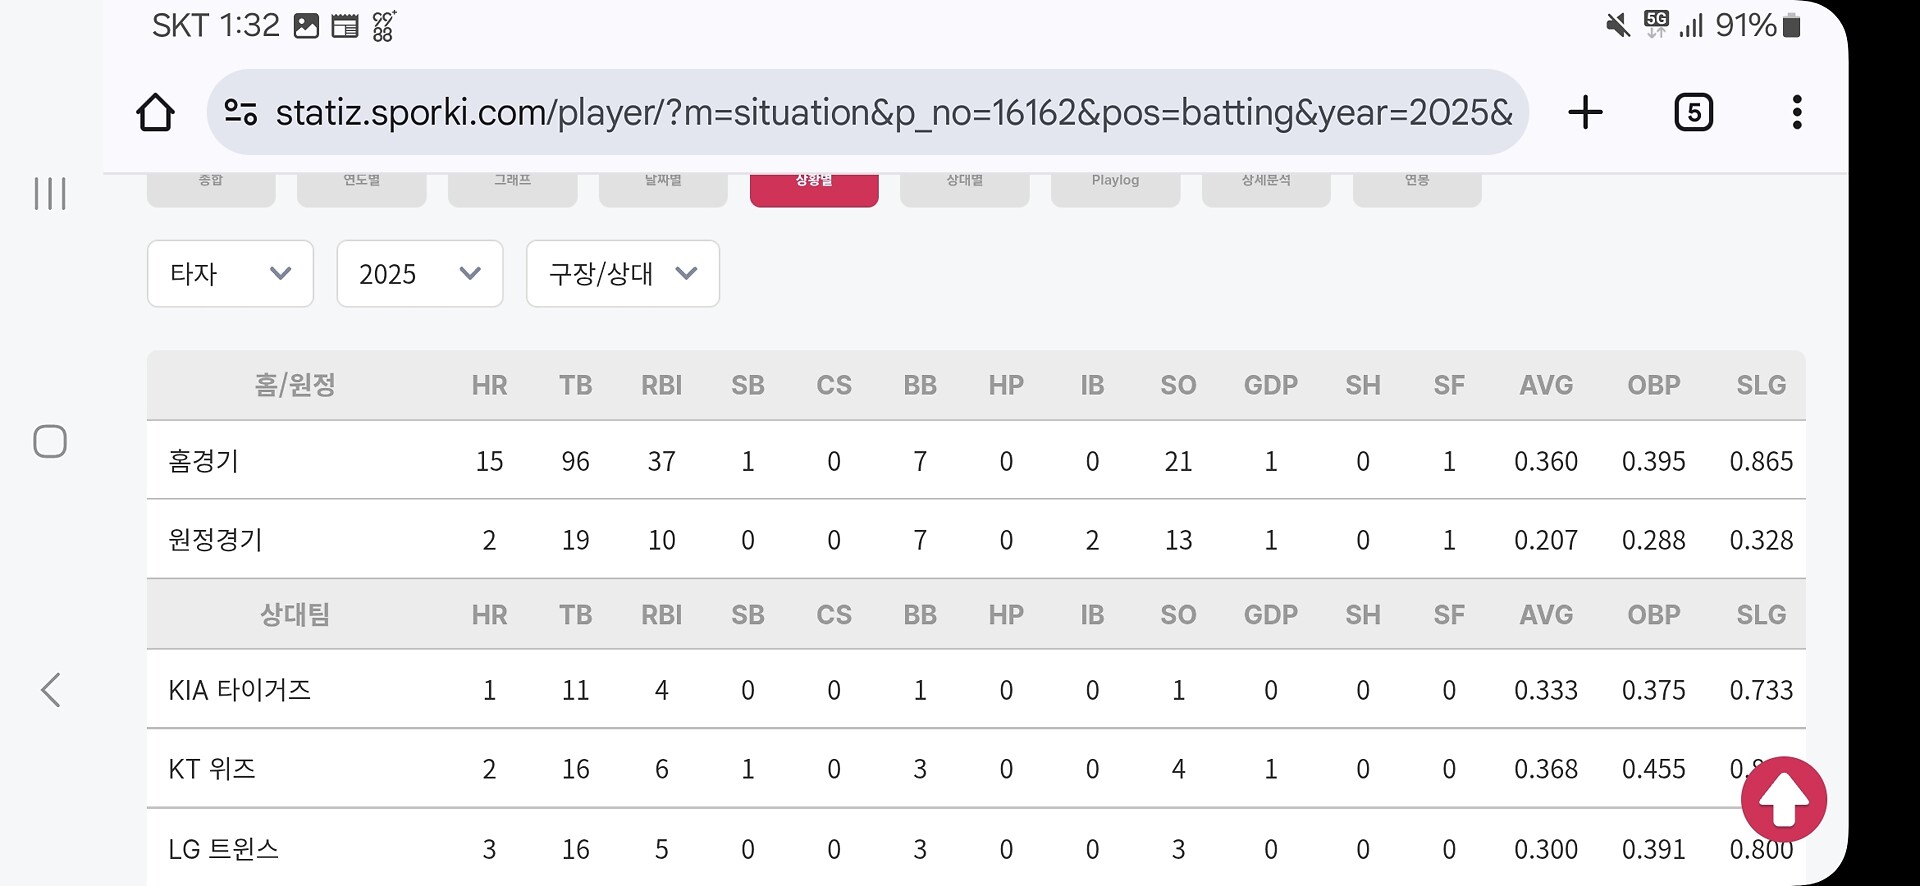
Task: Click the HR column header in 상대팀 table
Action: click(489, 615)
